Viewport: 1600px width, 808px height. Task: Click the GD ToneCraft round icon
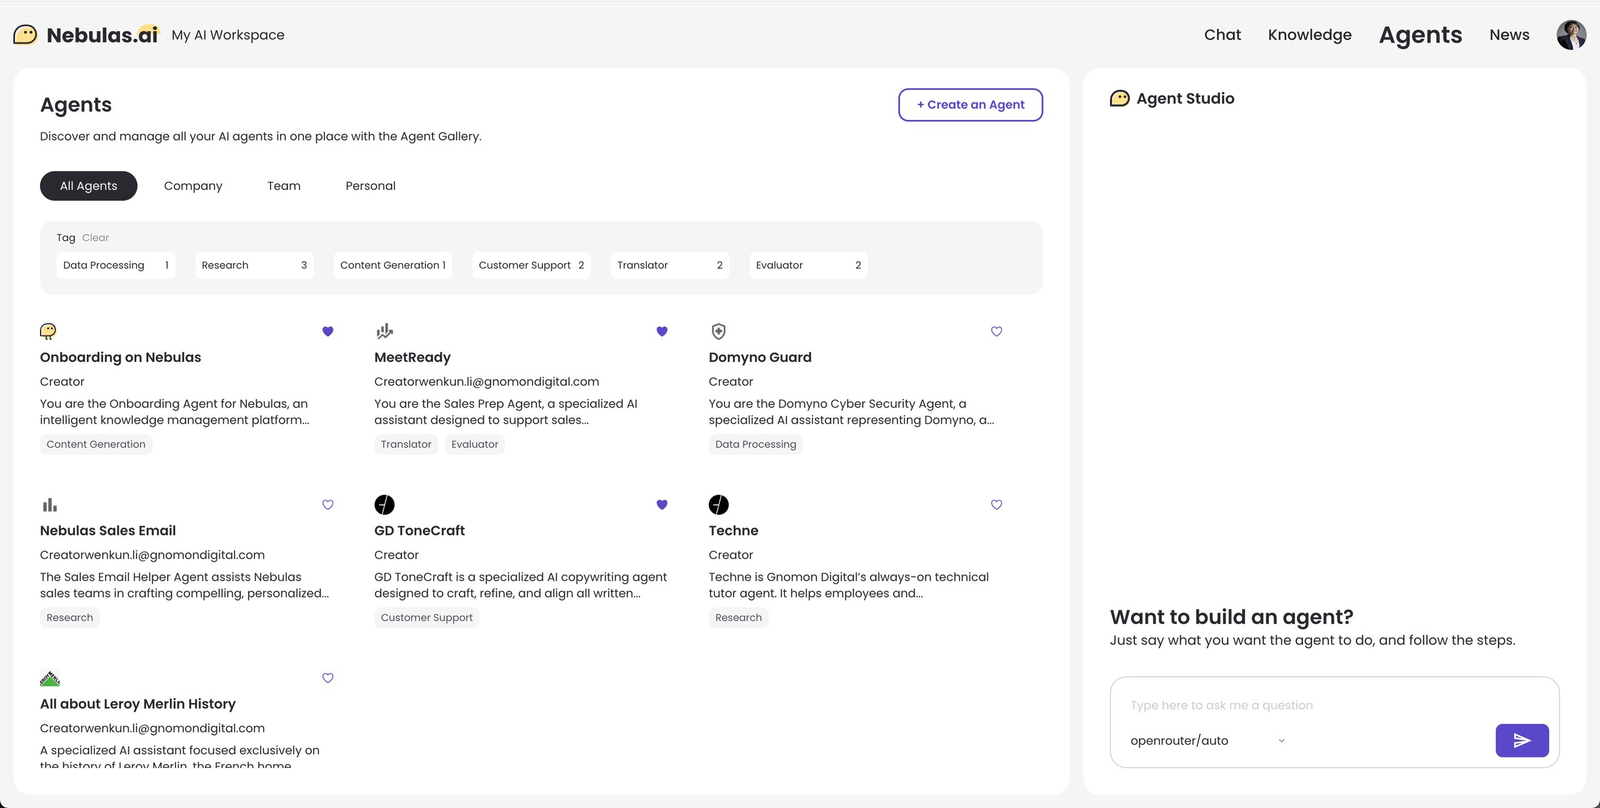pos(384,505)
